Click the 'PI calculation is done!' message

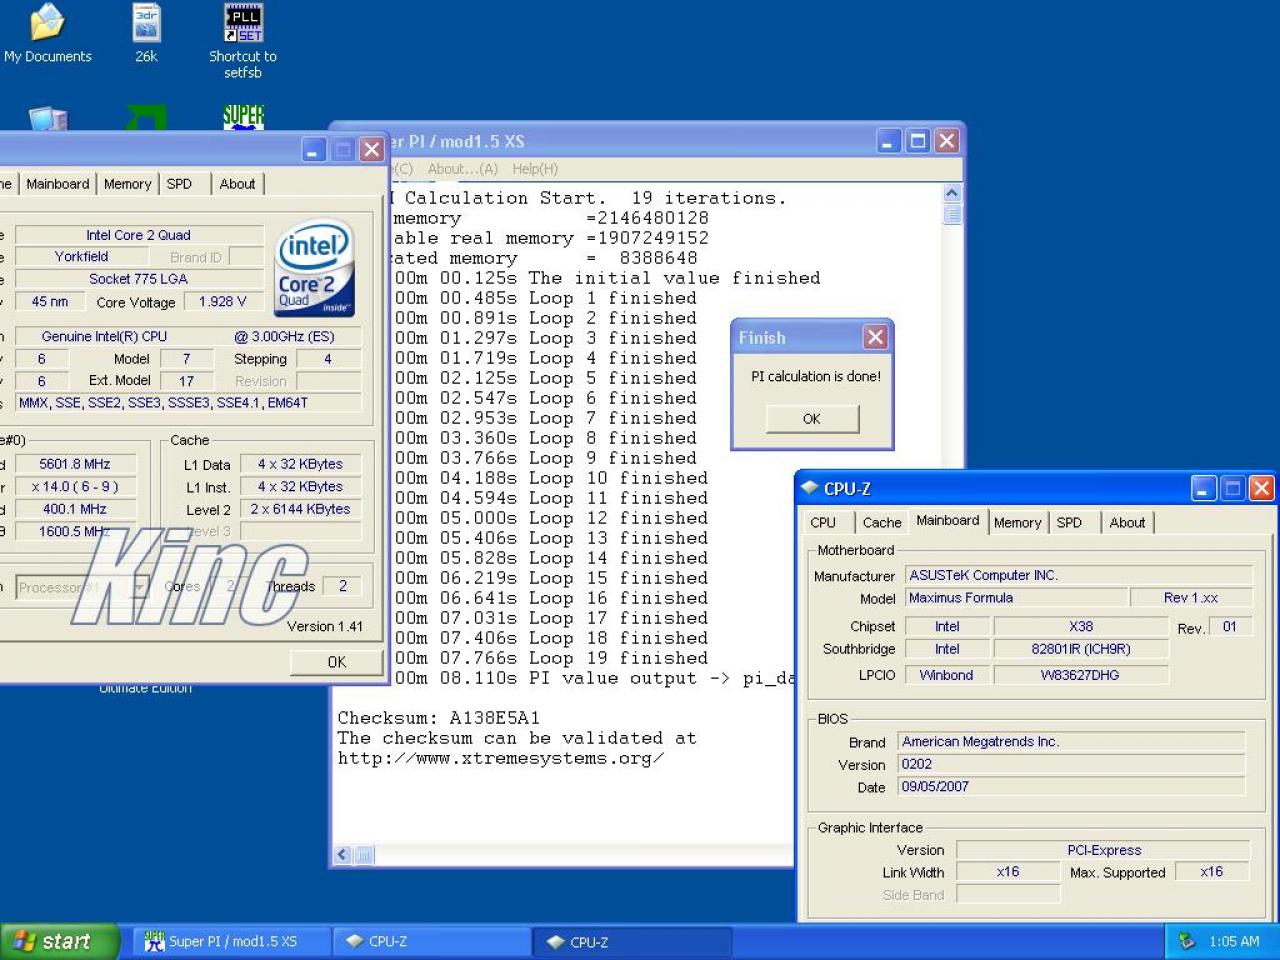click(x=816, y=377)
